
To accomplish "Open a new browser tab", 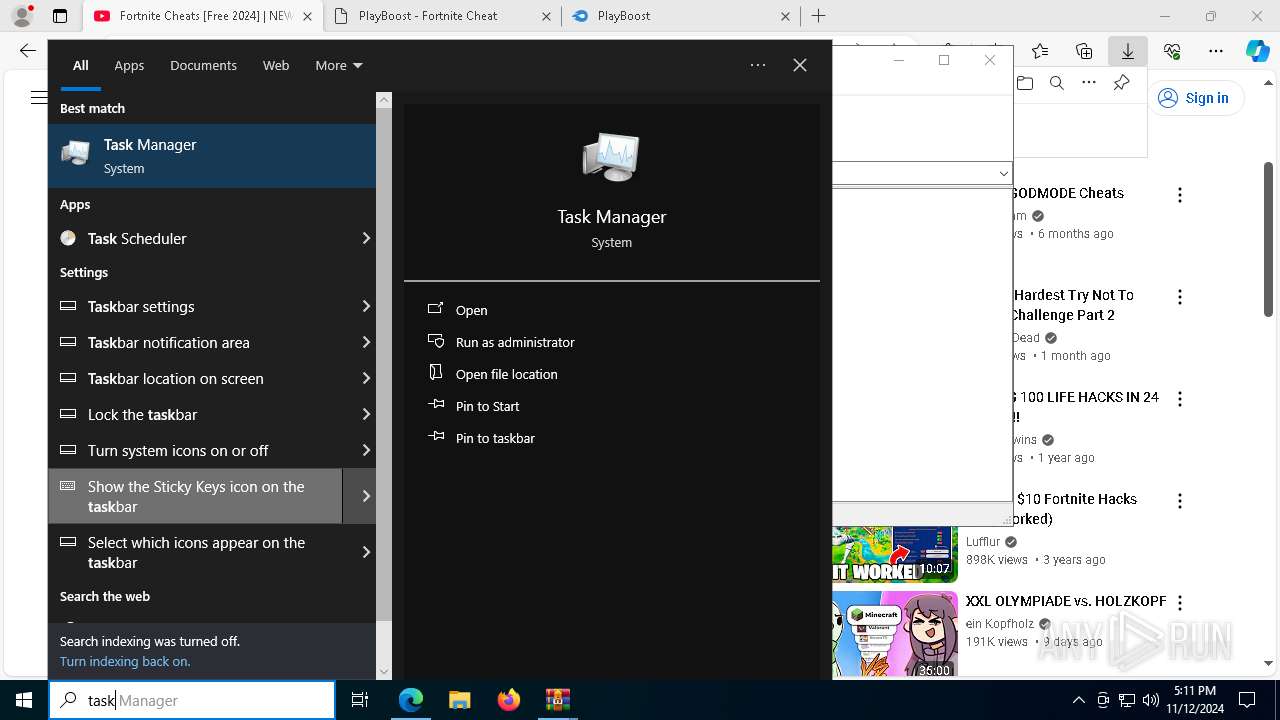I will click(819, 16).
